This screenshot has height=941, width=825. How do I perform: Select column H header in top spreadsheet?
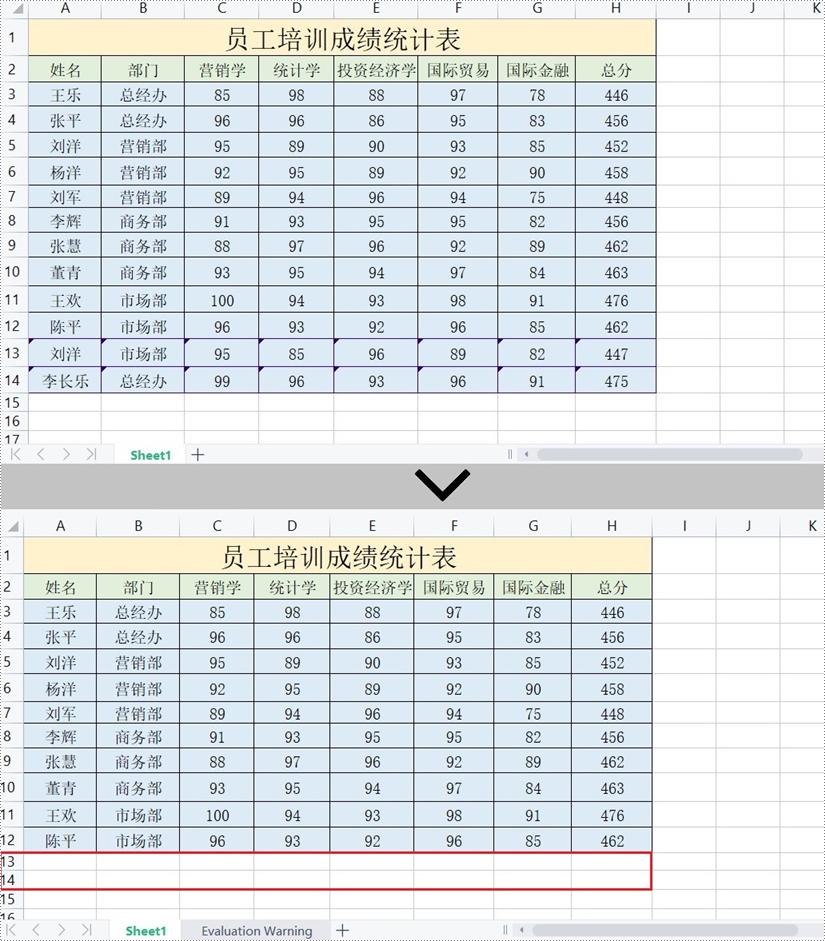coord(616,8)
